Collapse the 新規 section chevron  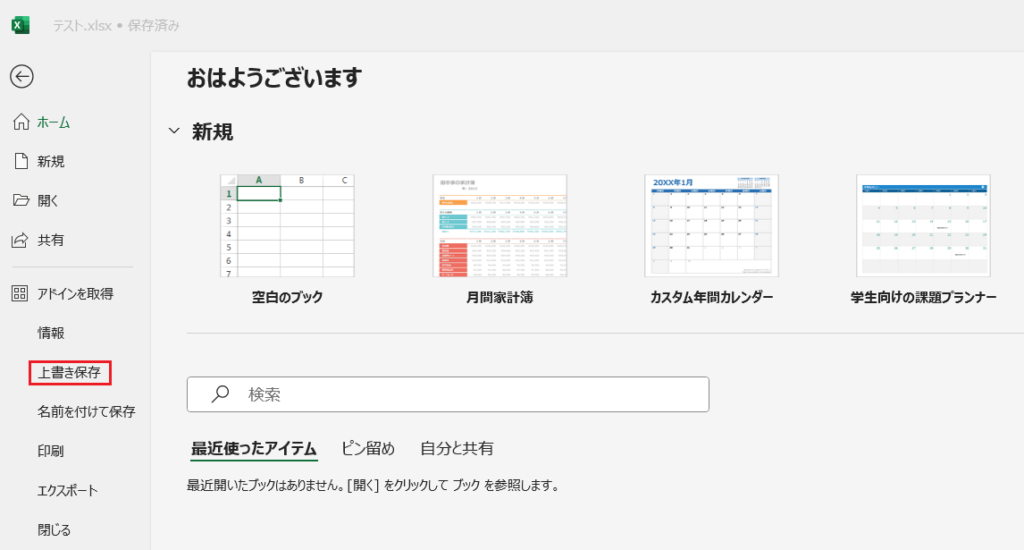(174, 131)
